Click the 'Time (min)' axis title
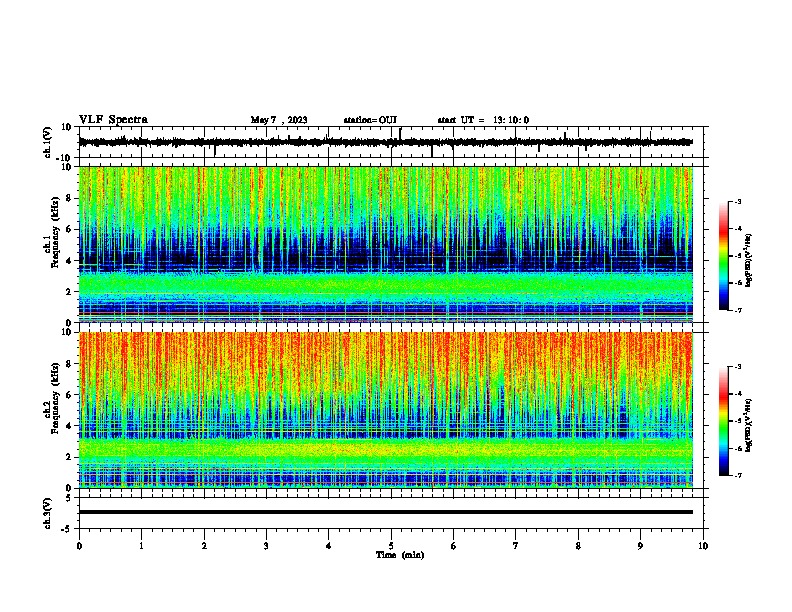 400,555
